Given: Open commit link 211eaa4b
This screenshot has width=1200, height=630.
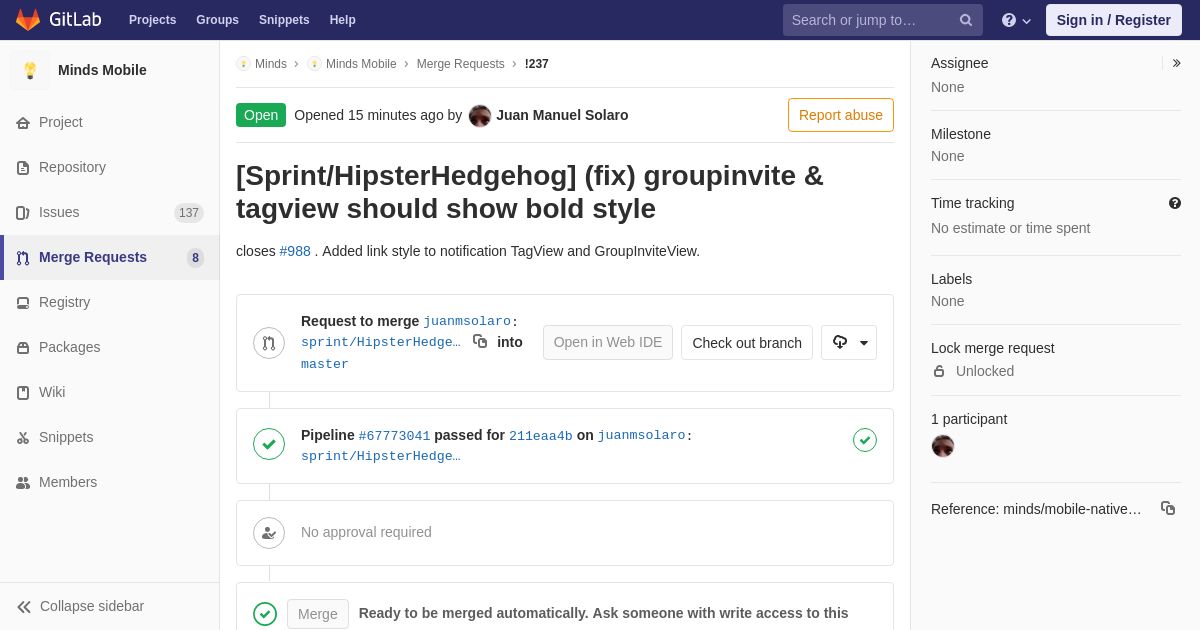Looking at the screenshot, I should point(541,436).
